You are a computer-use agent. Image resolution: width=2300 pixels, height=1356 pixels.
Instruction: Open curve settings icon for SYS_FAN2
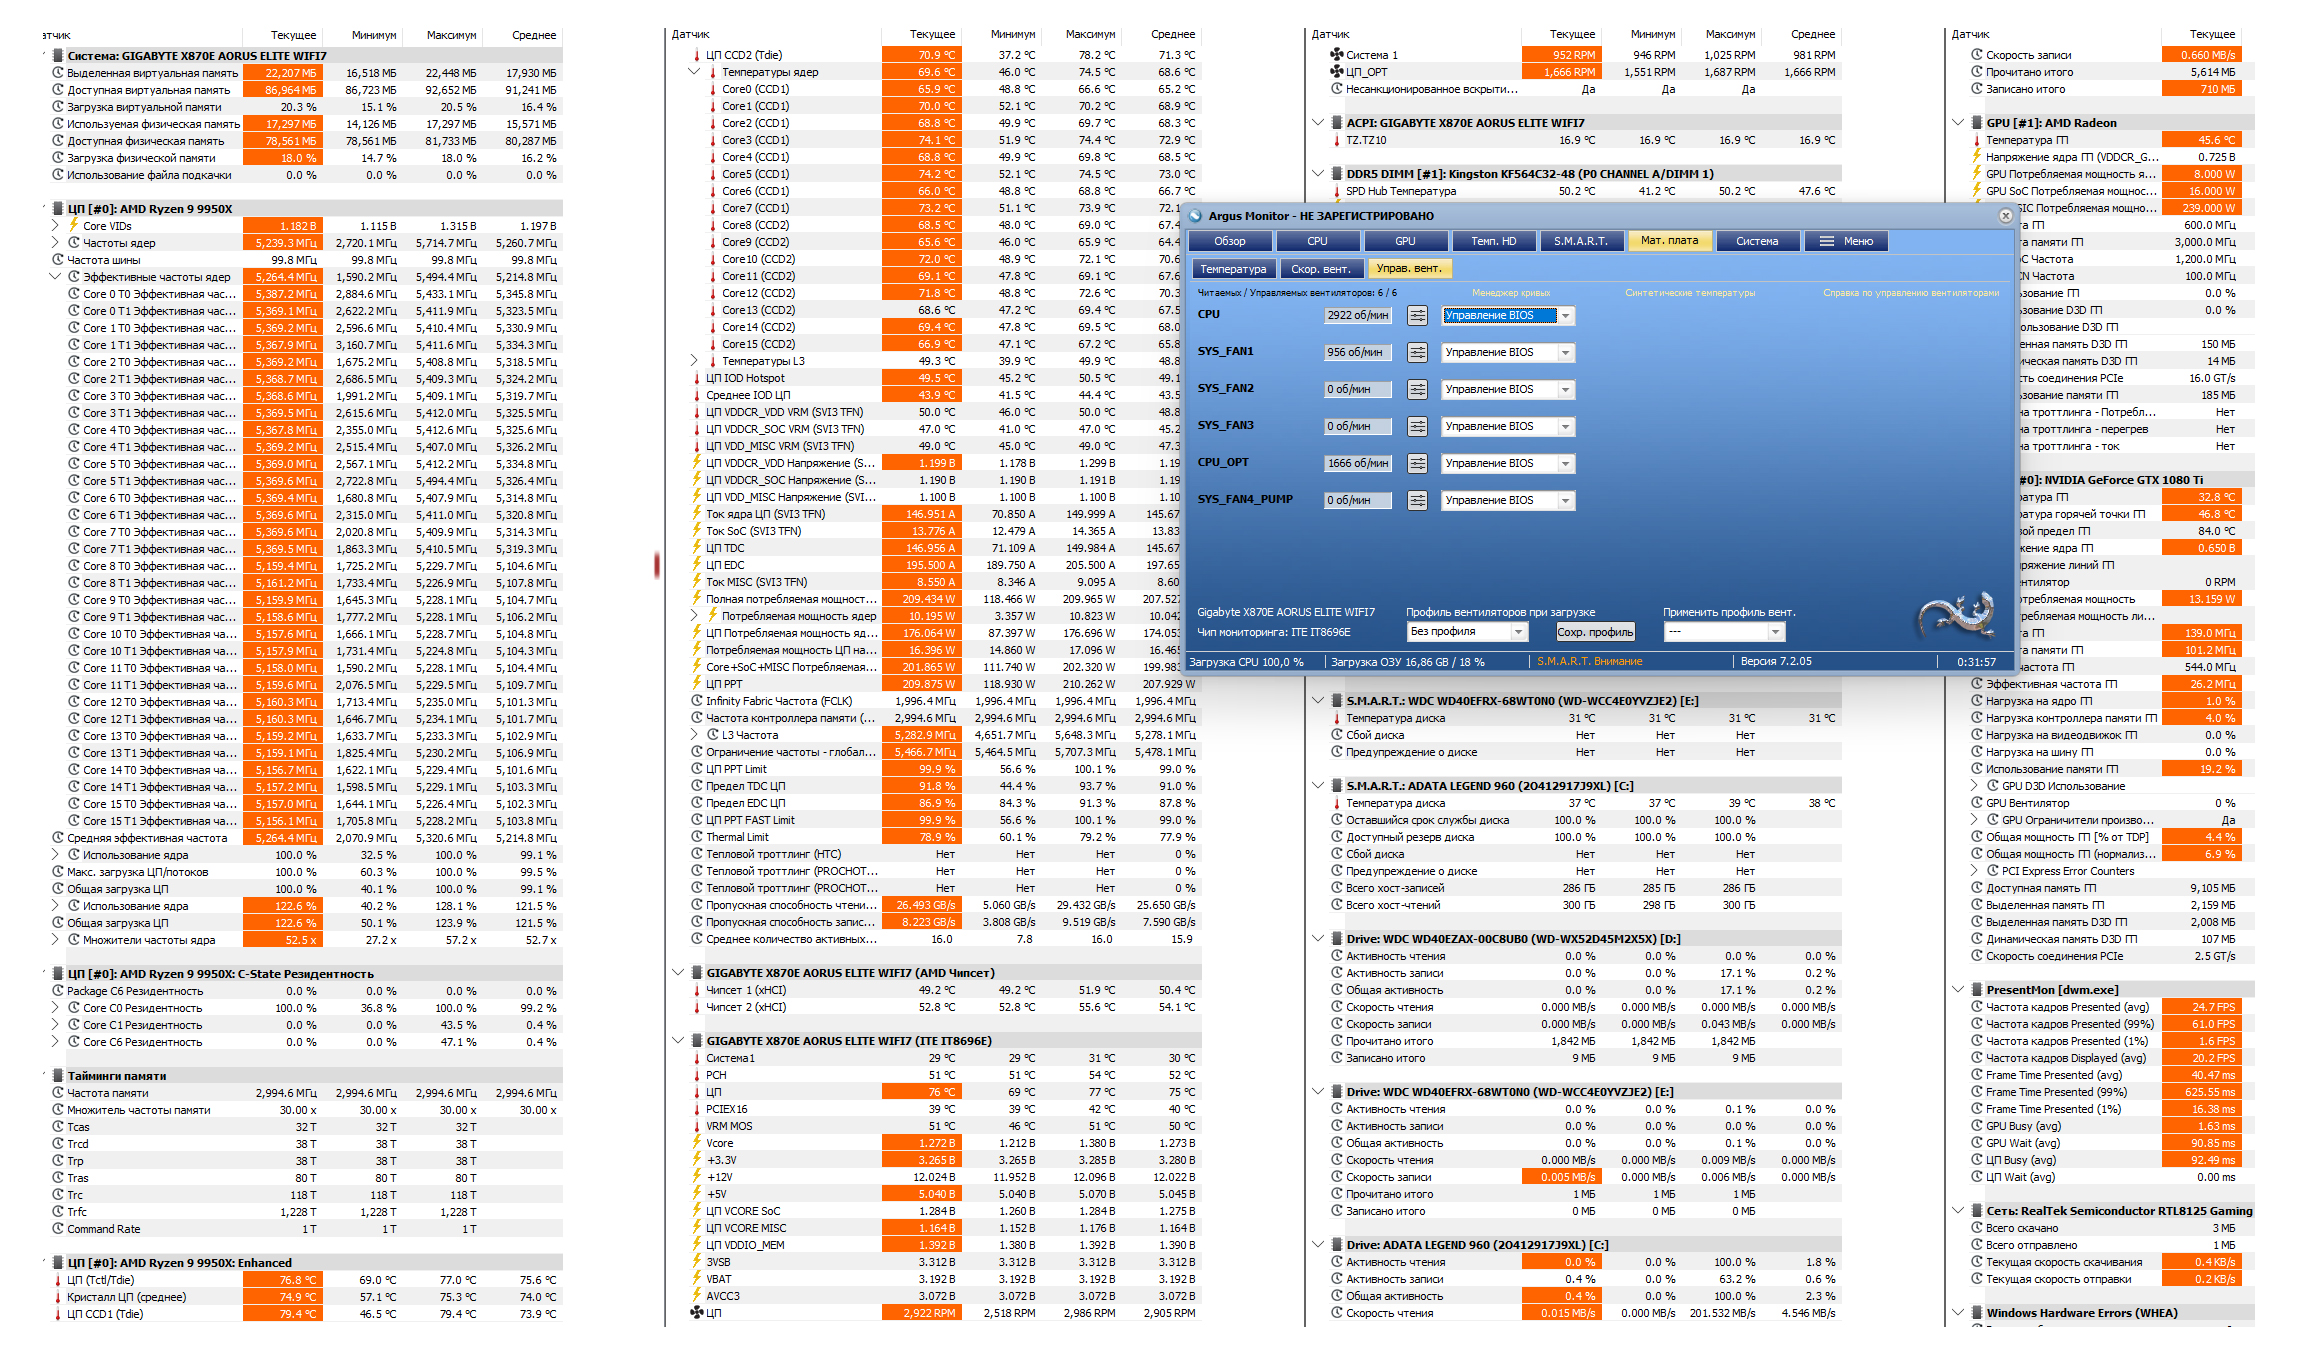(x=1417, y=390)
